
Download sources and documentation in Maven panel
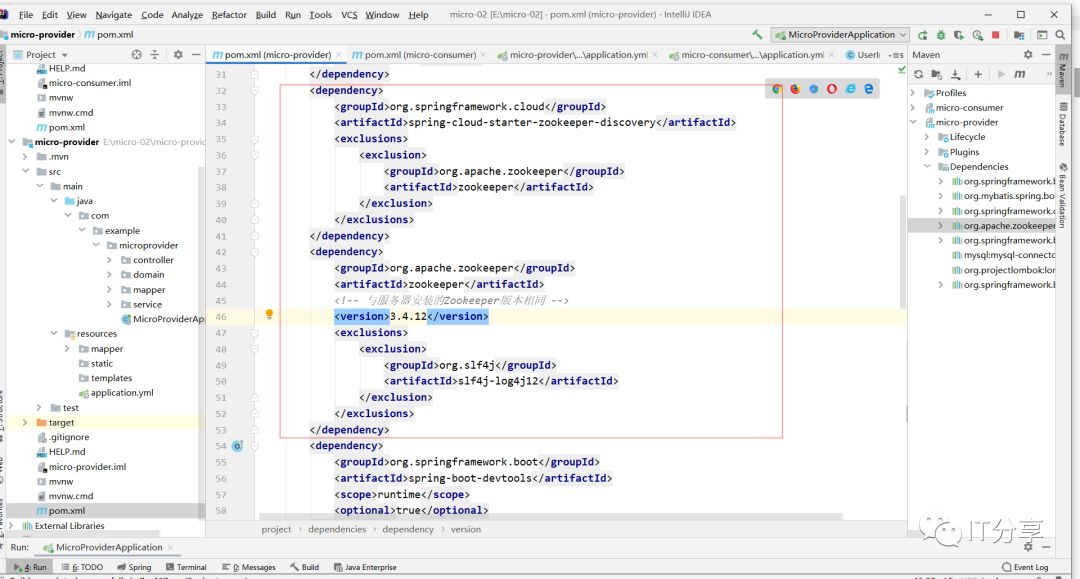click(x=955, y=74)
